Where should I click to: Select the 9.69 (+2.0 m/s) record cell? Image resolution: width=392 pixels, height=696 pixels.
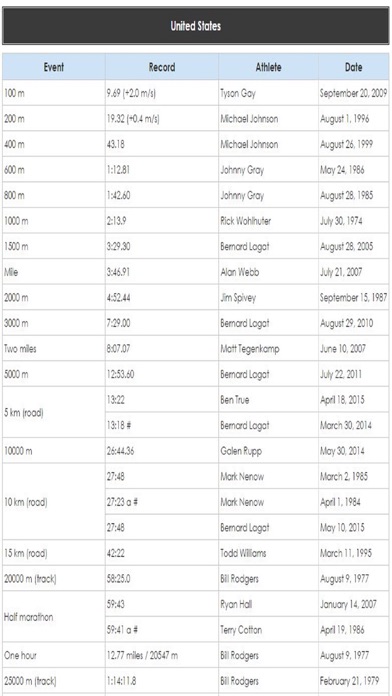coord(131,94)
